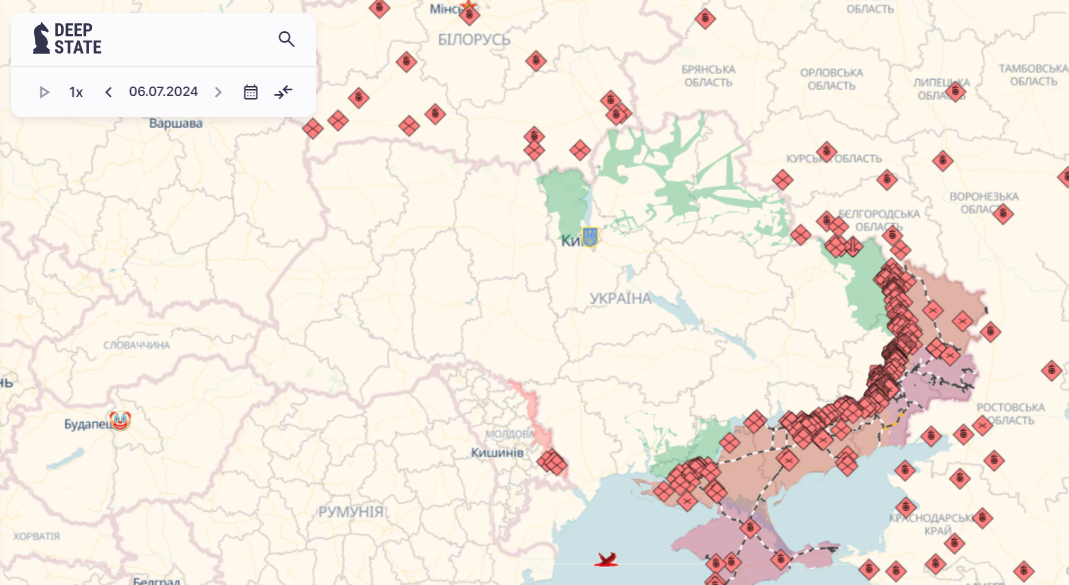Image resolution: width=1069 pixels, height=585 pixels.
Task: Click the compare arrows icon
Action: tap(283, 92)
